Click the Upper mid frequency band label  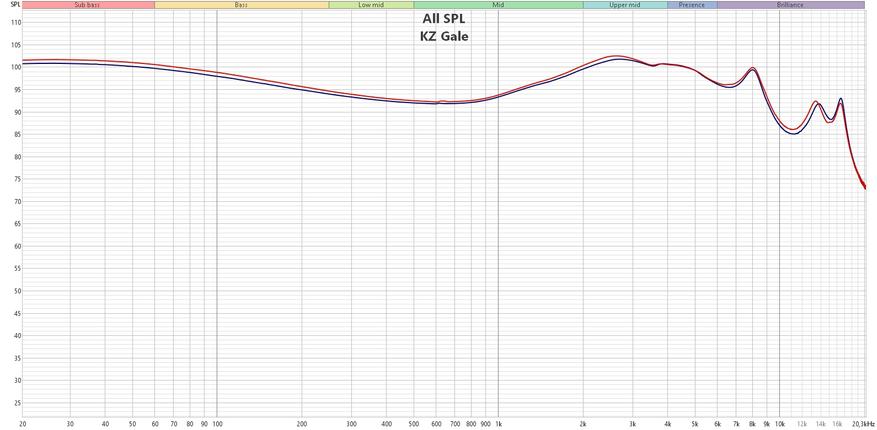(625, 4)
